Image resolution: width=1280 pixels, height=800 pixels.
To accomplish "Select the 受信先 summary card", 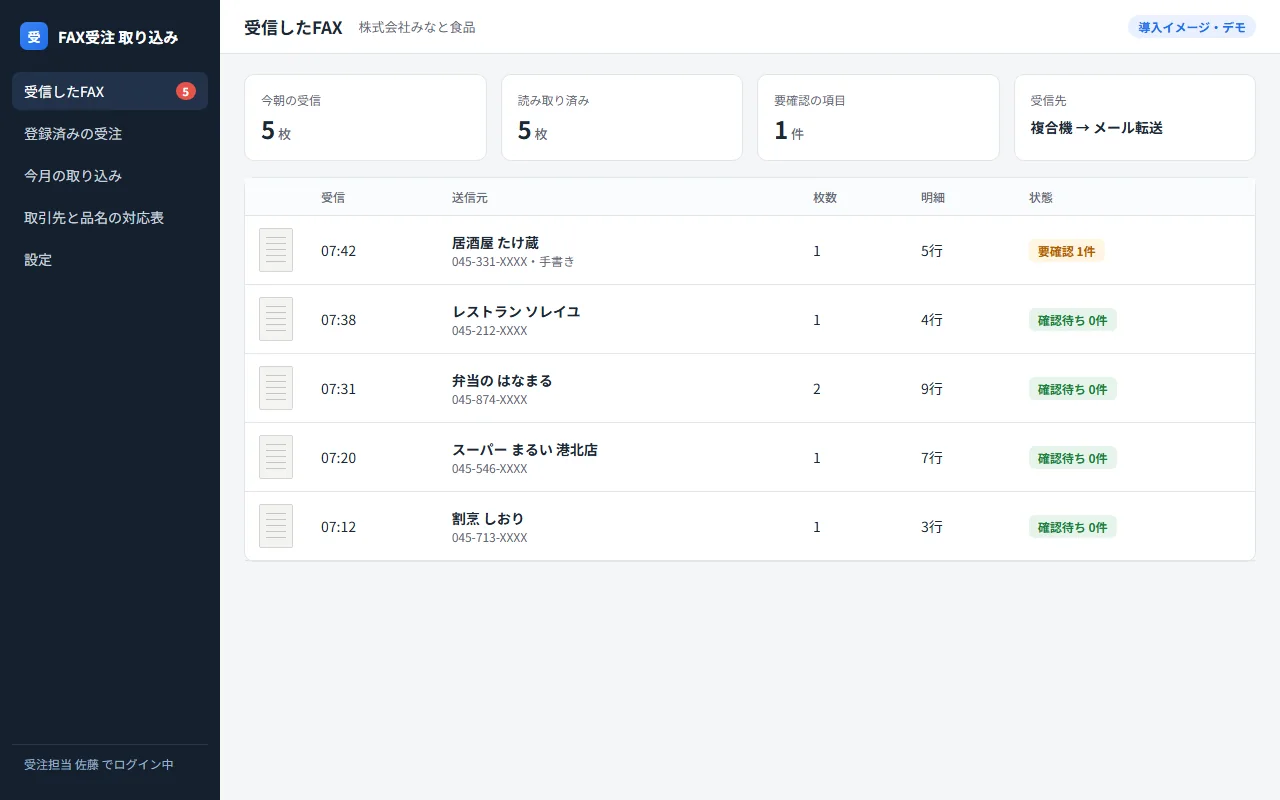I will (x=1135, y=117).
